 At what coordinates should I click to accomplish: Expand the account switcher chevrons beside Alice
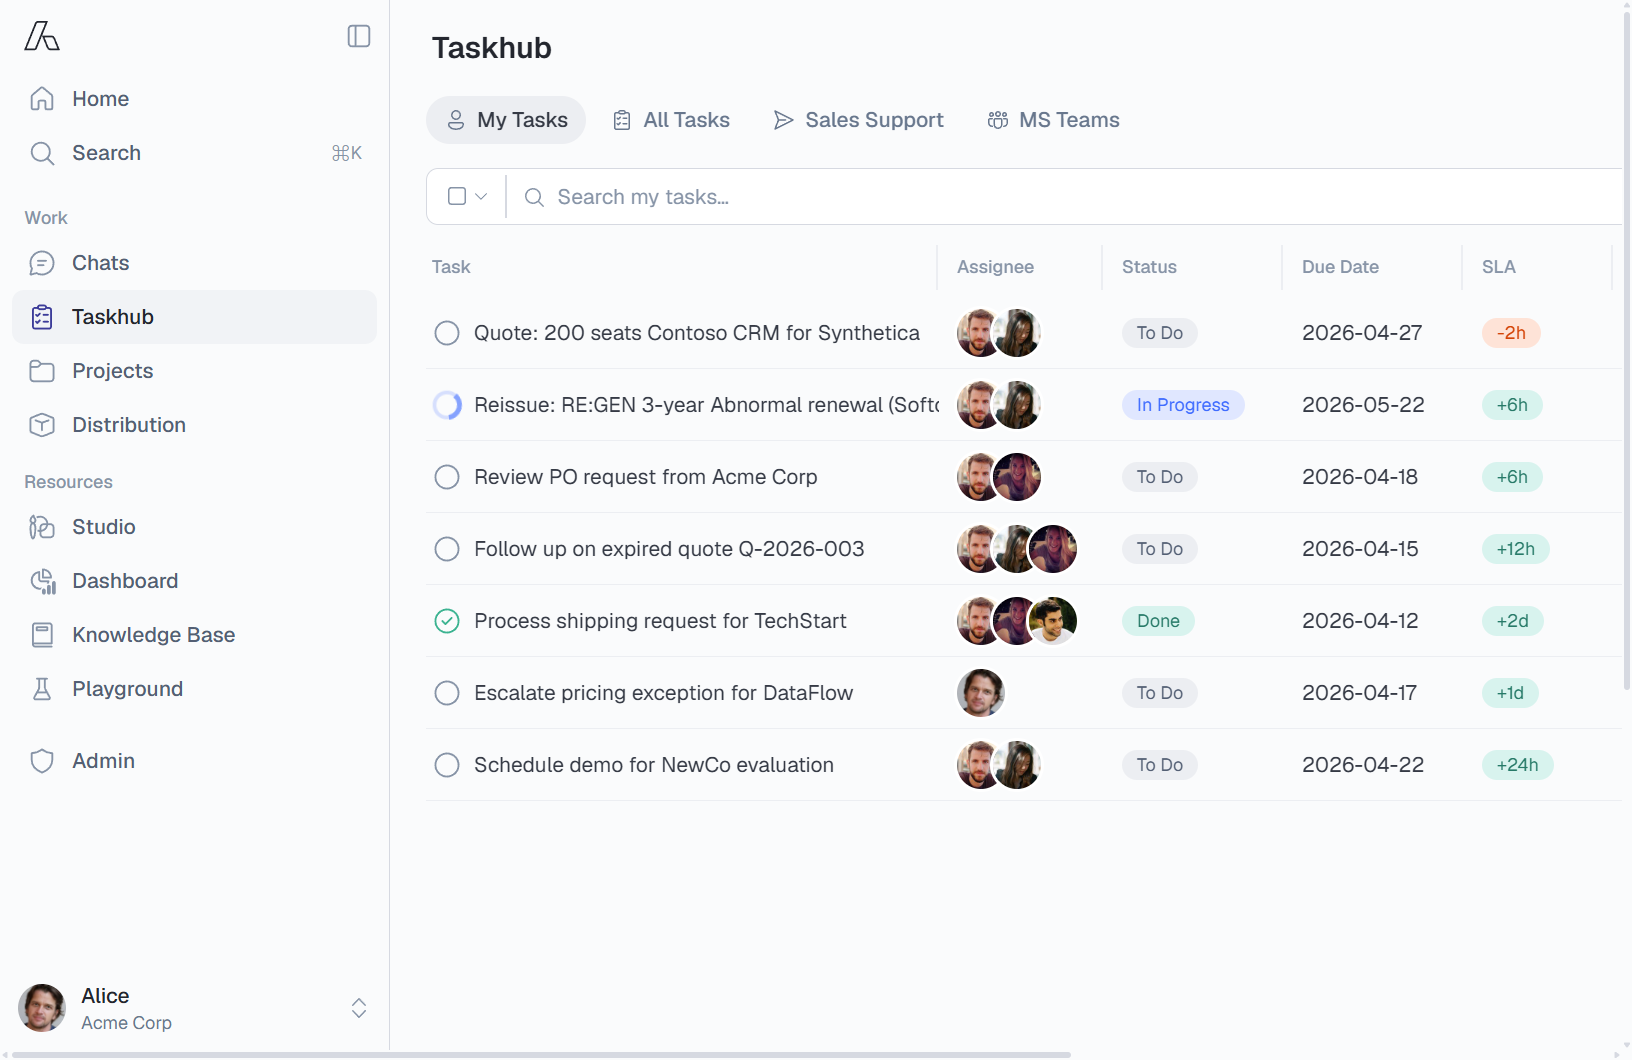pos(359,1008)
